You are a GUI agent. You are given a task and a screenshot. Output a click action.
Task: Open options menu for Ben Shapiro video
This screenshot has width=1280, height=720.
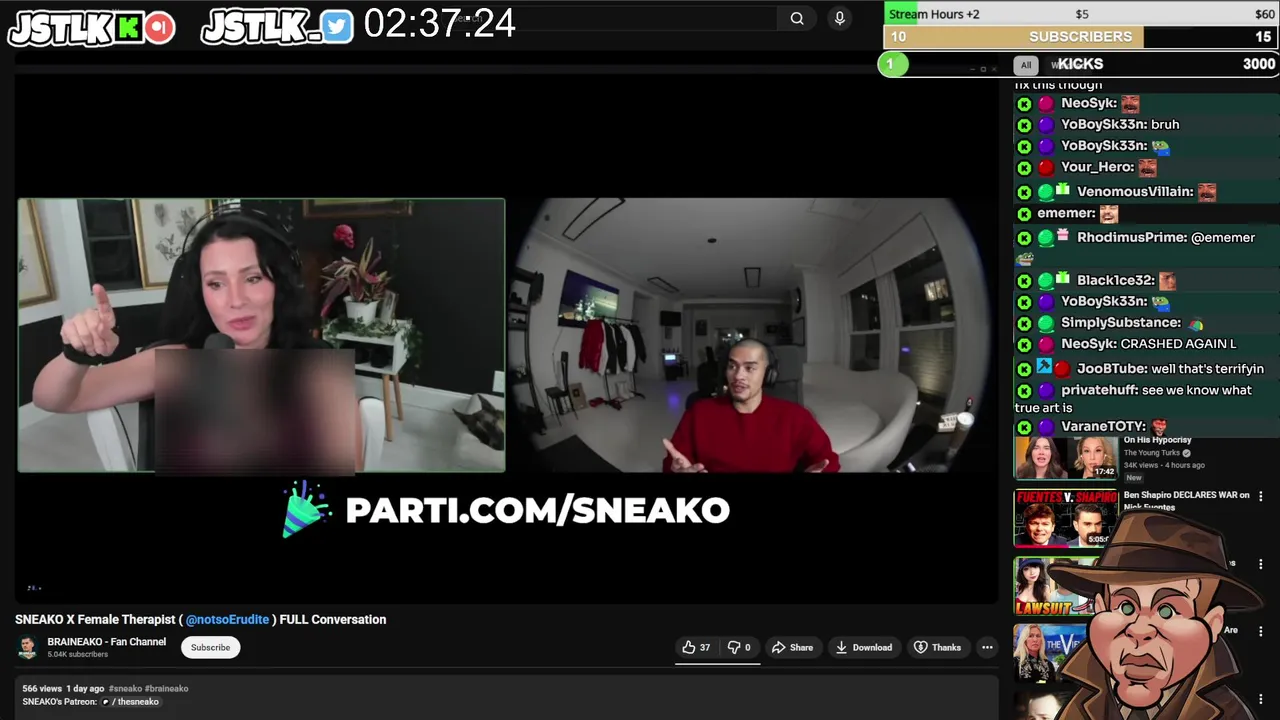1260,496
